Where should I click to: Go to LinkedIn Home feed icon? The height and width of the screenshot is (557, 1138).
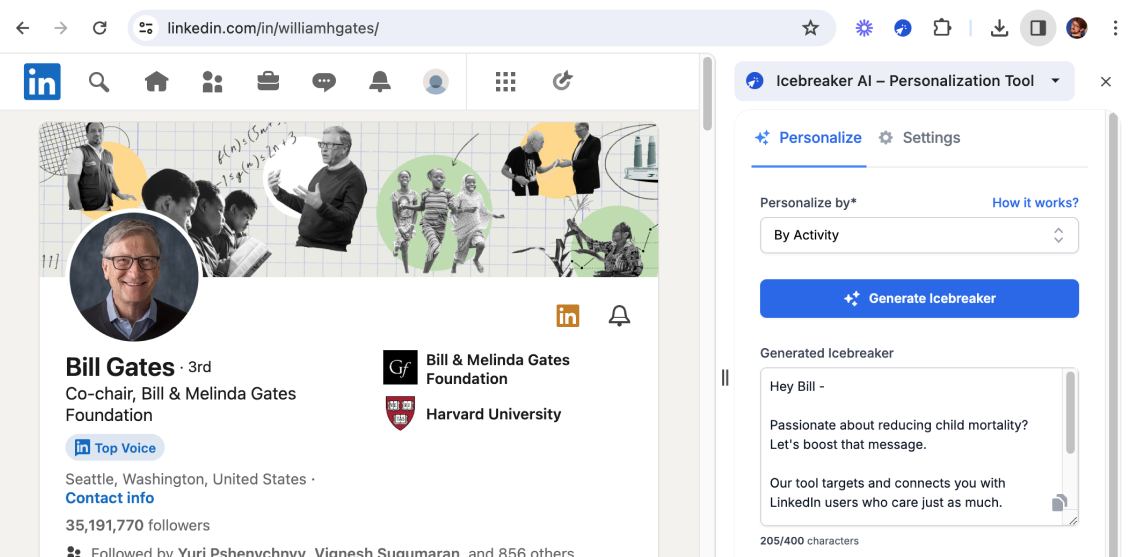[x=156, y=82]
